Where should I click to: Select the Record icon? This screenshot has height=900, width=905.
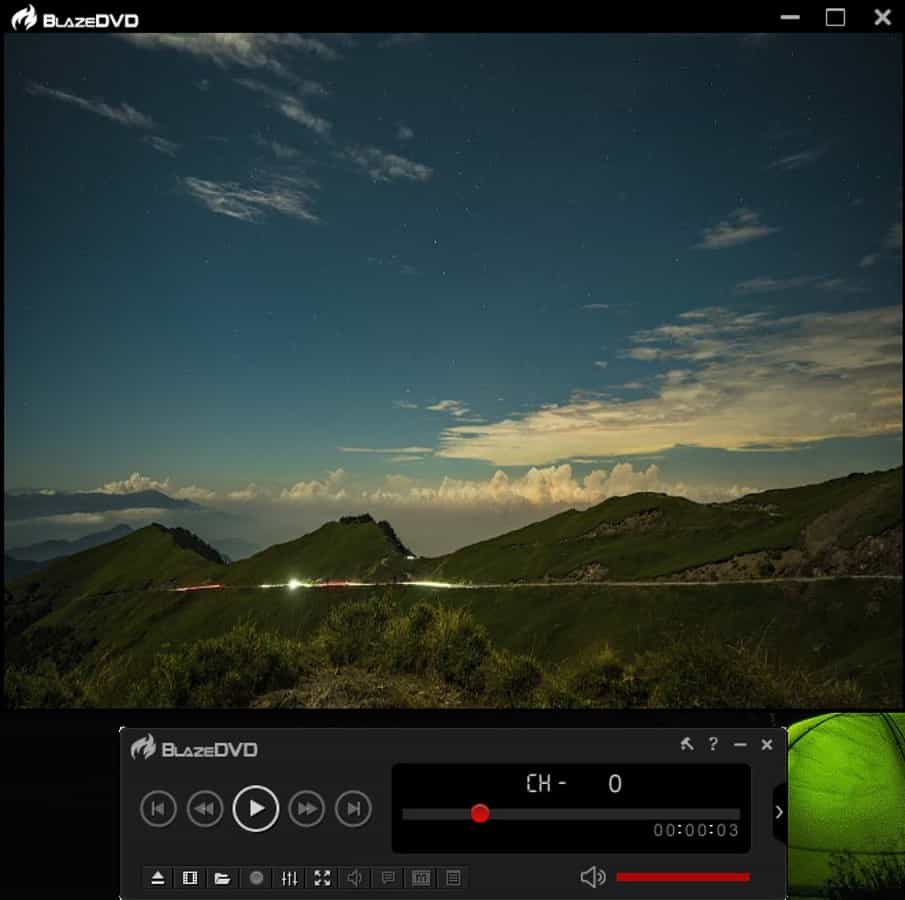click(x=255, y=878)
